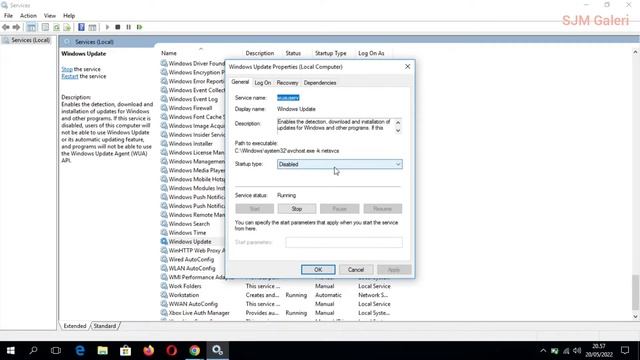Viewport: 640px width, 360px height.
Task: Sort by the Log On As column header
Action: click(x=371, y=53)
